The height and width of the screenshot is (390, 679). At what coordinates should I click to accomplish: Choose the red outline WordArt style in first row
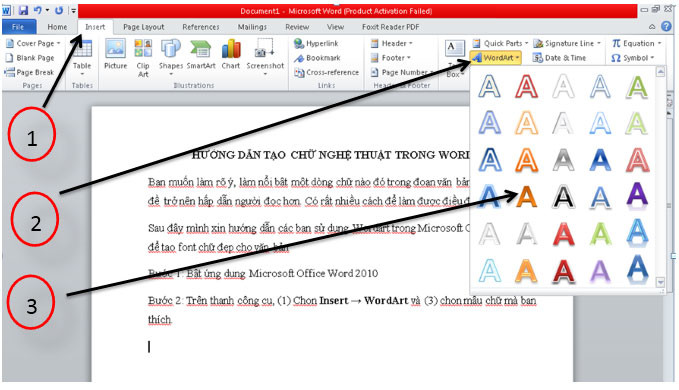pos(526,86)
